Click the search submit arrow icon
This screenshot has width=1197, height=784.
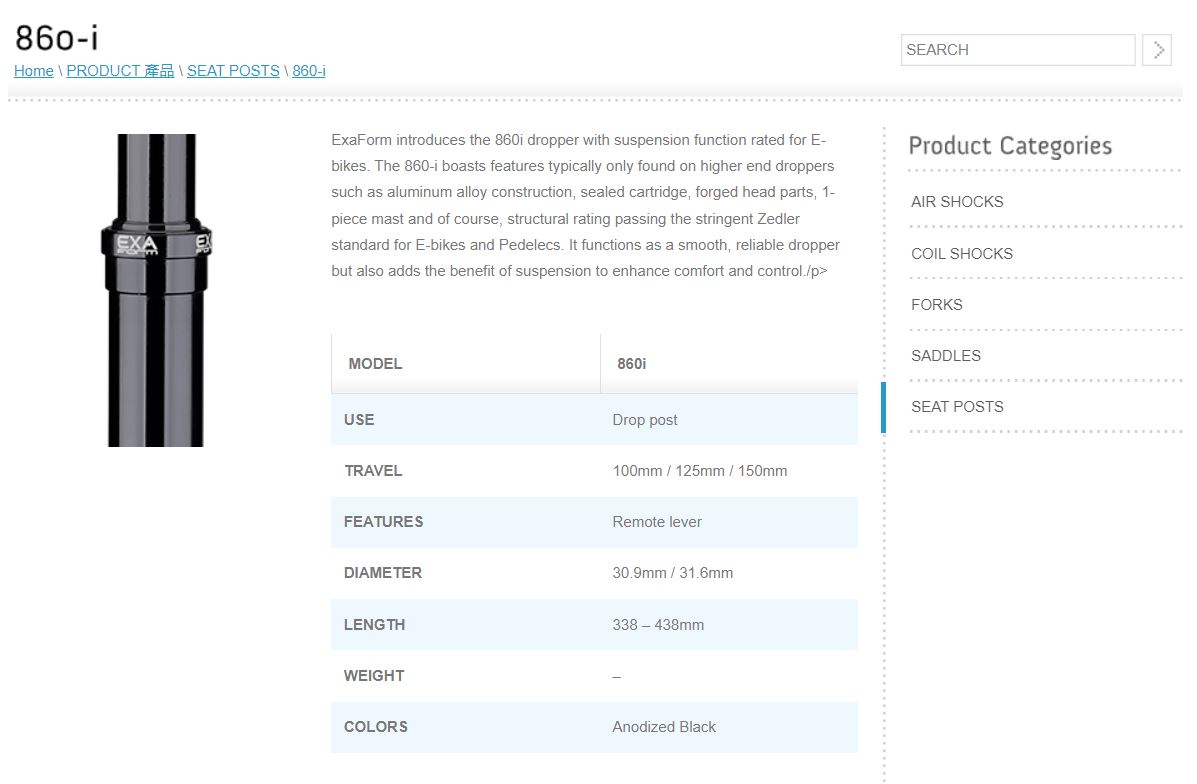point(1157,50)
